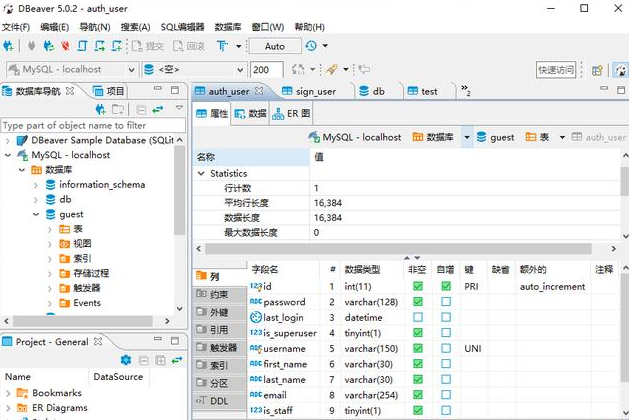Click the 回滚 (rollback) toolbar button
The width and height of the screenshot is (629, 420).
click(x=188, y=46)
